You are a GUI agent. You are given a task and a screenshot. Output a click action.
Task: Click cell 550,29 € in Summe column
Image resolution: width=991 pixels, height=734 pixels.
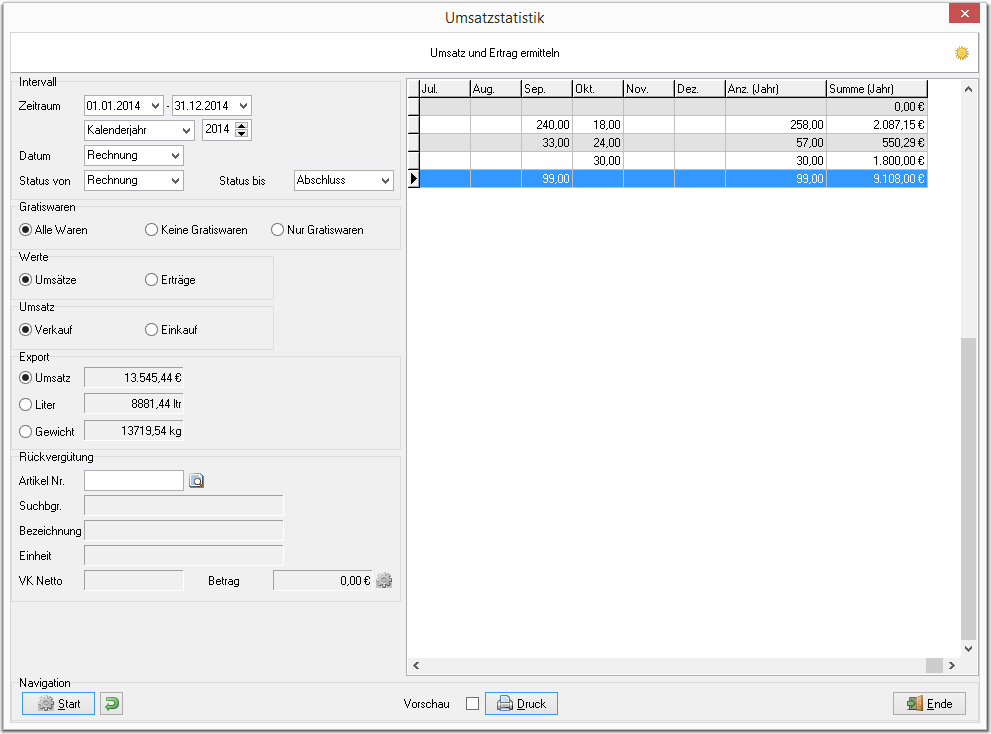[x=877, y=143]
